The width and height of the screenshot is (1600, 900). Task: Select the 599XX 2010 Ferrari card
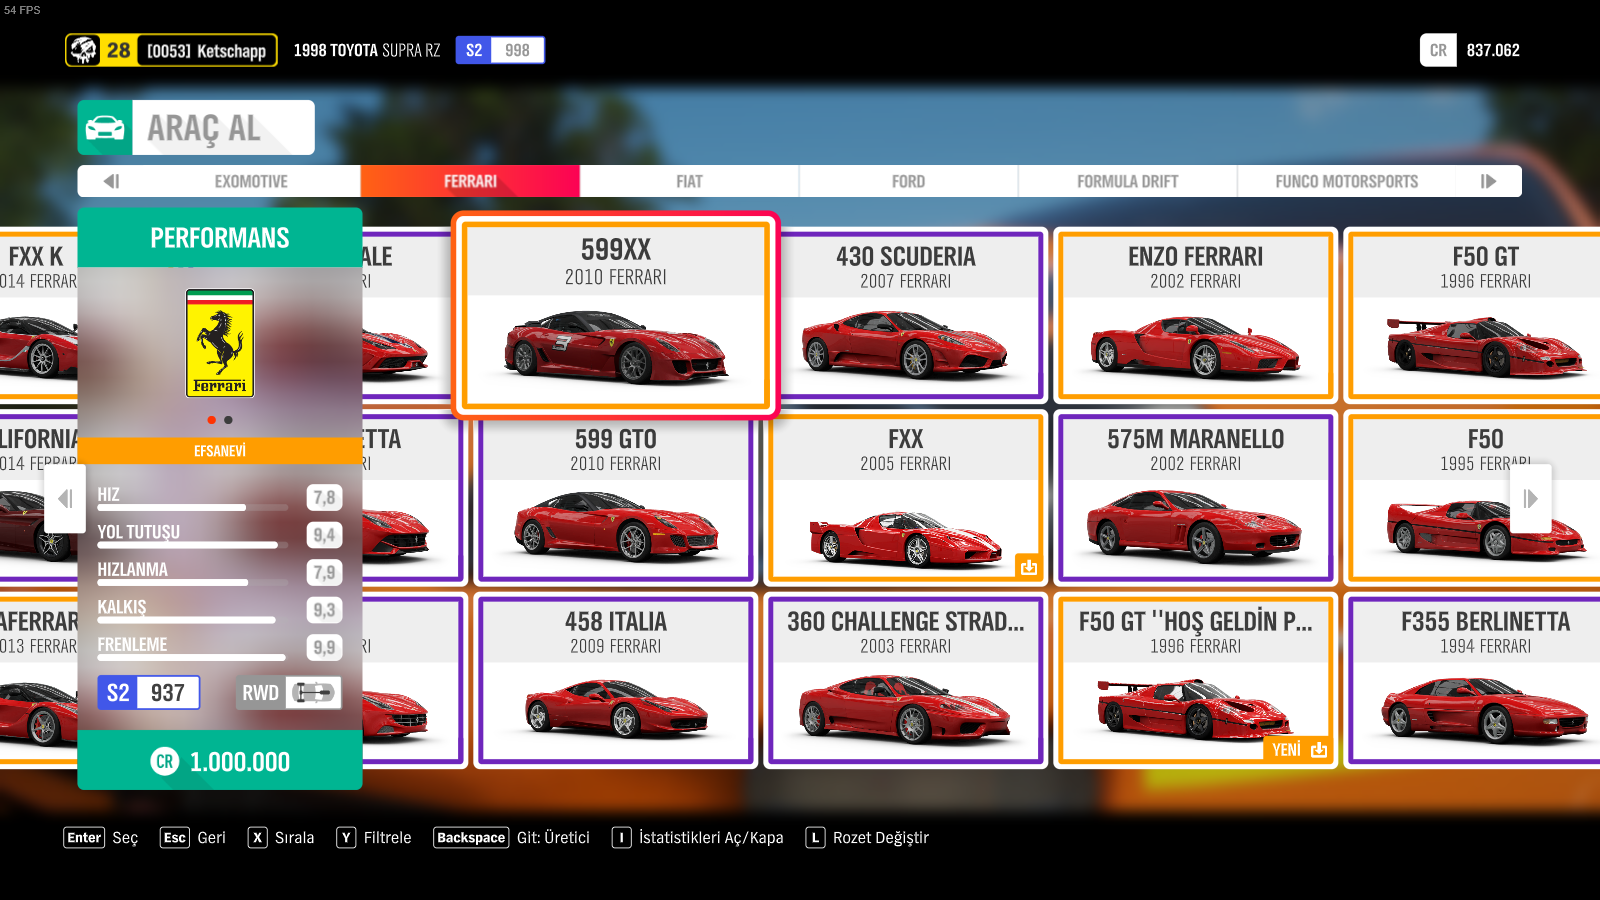[x=615, y=314]
